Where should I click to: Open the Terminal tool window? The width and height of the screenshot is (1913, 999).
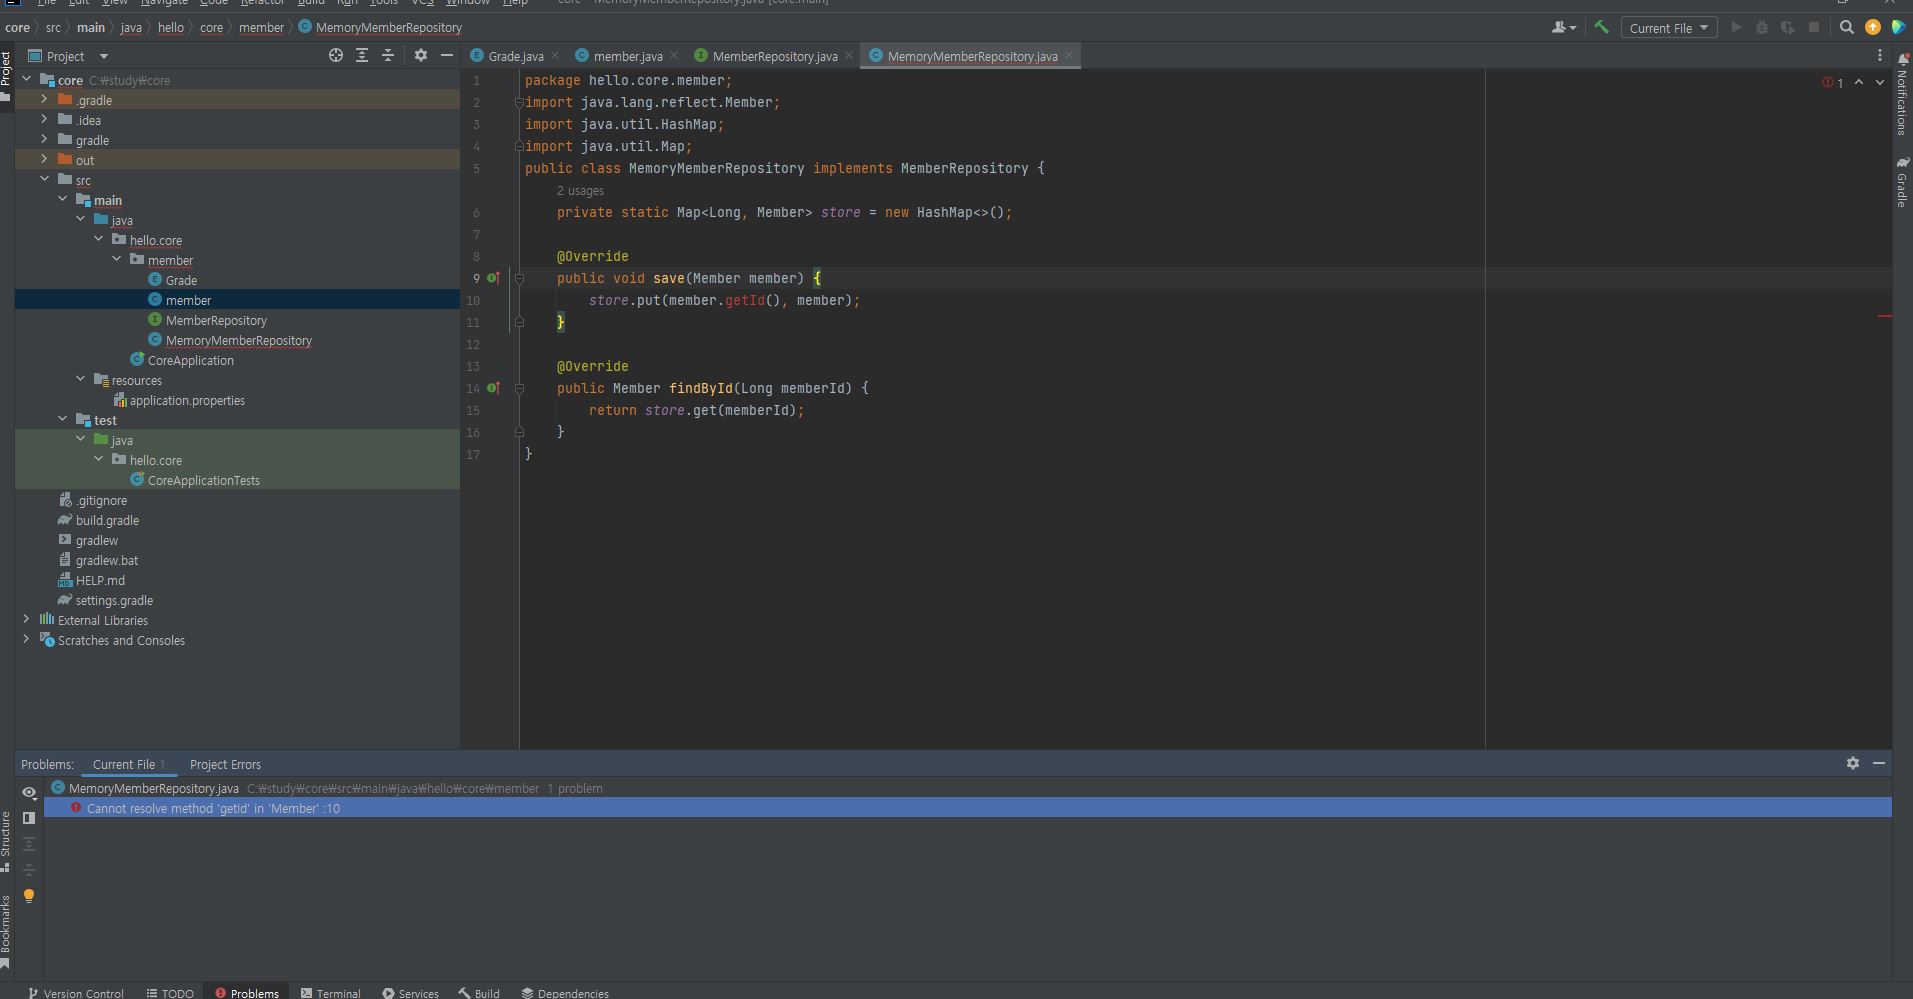tap(331, 993)
